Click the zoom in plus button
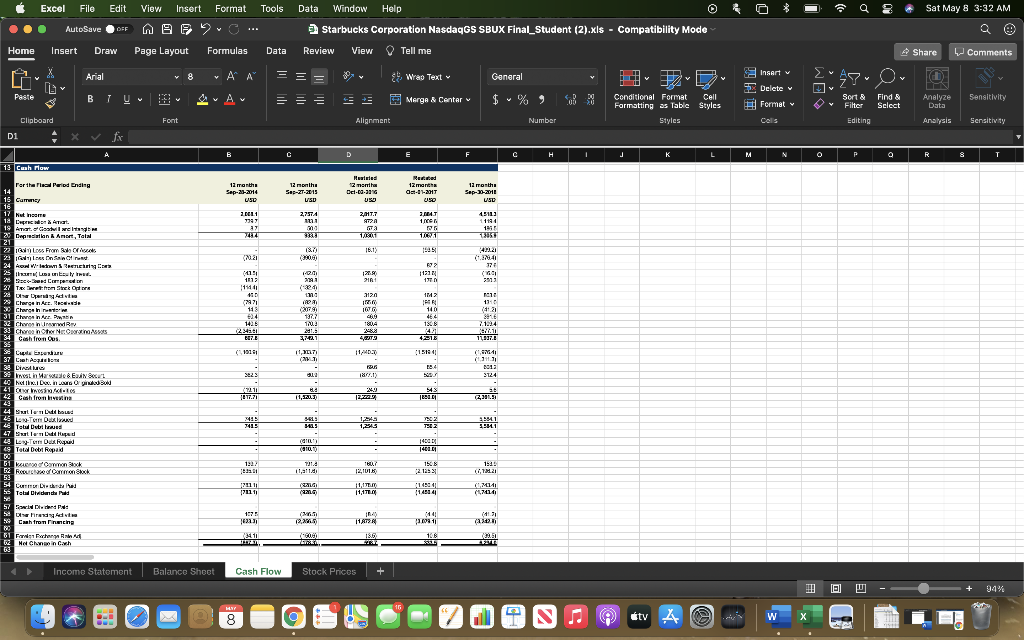Viewport: 1024px width, 640px height. pyautogui.click(x=969, y=588)
